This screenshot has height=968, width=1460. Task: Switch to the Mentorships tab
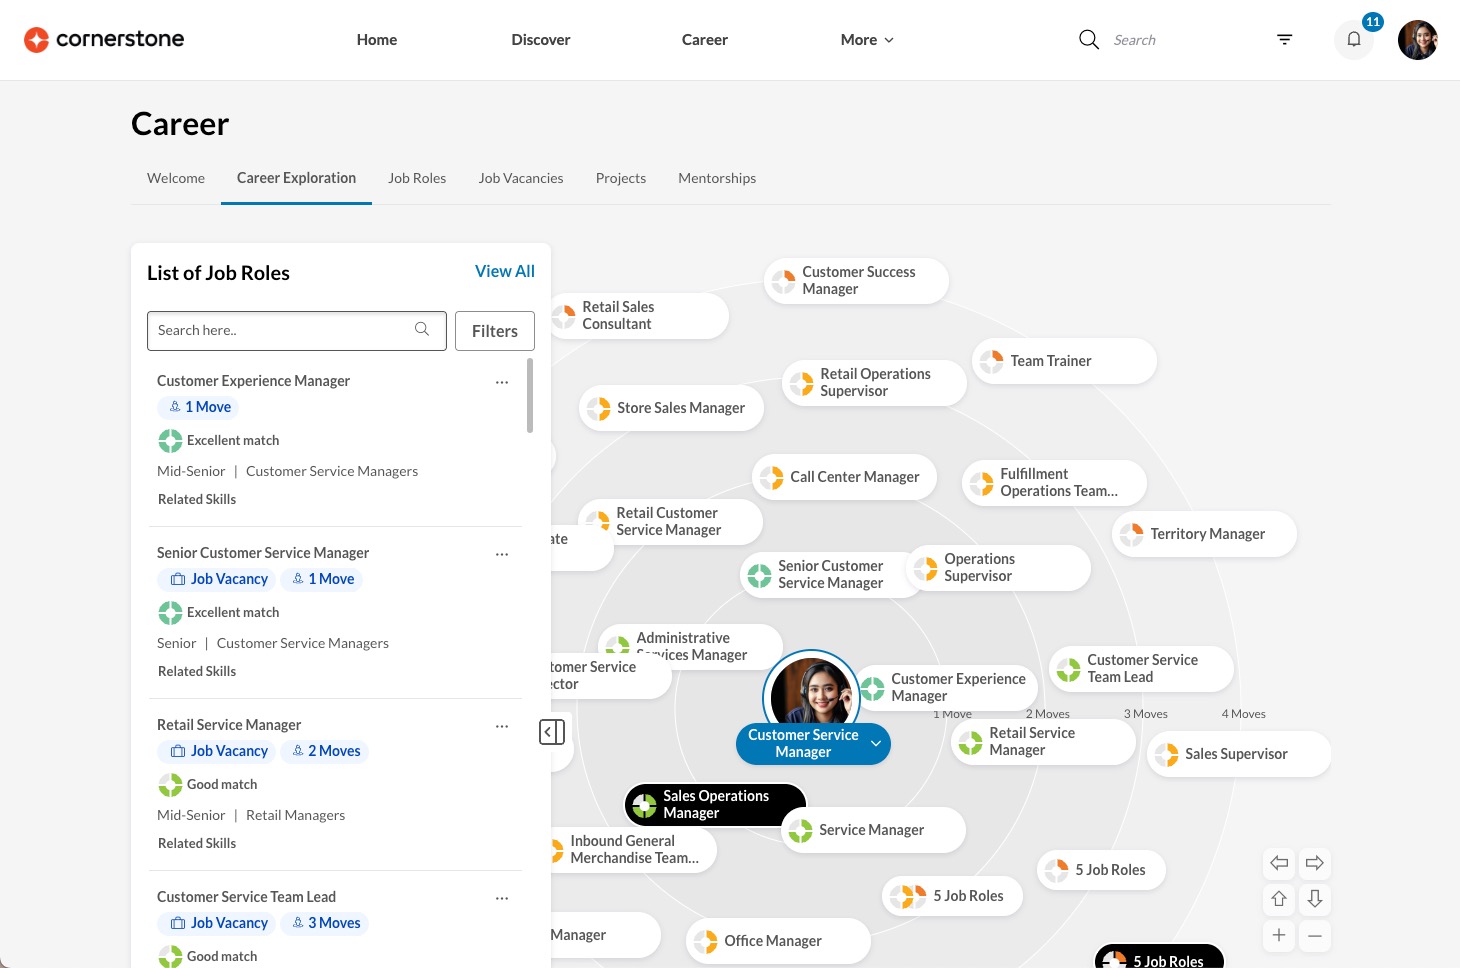click(717, 178)
